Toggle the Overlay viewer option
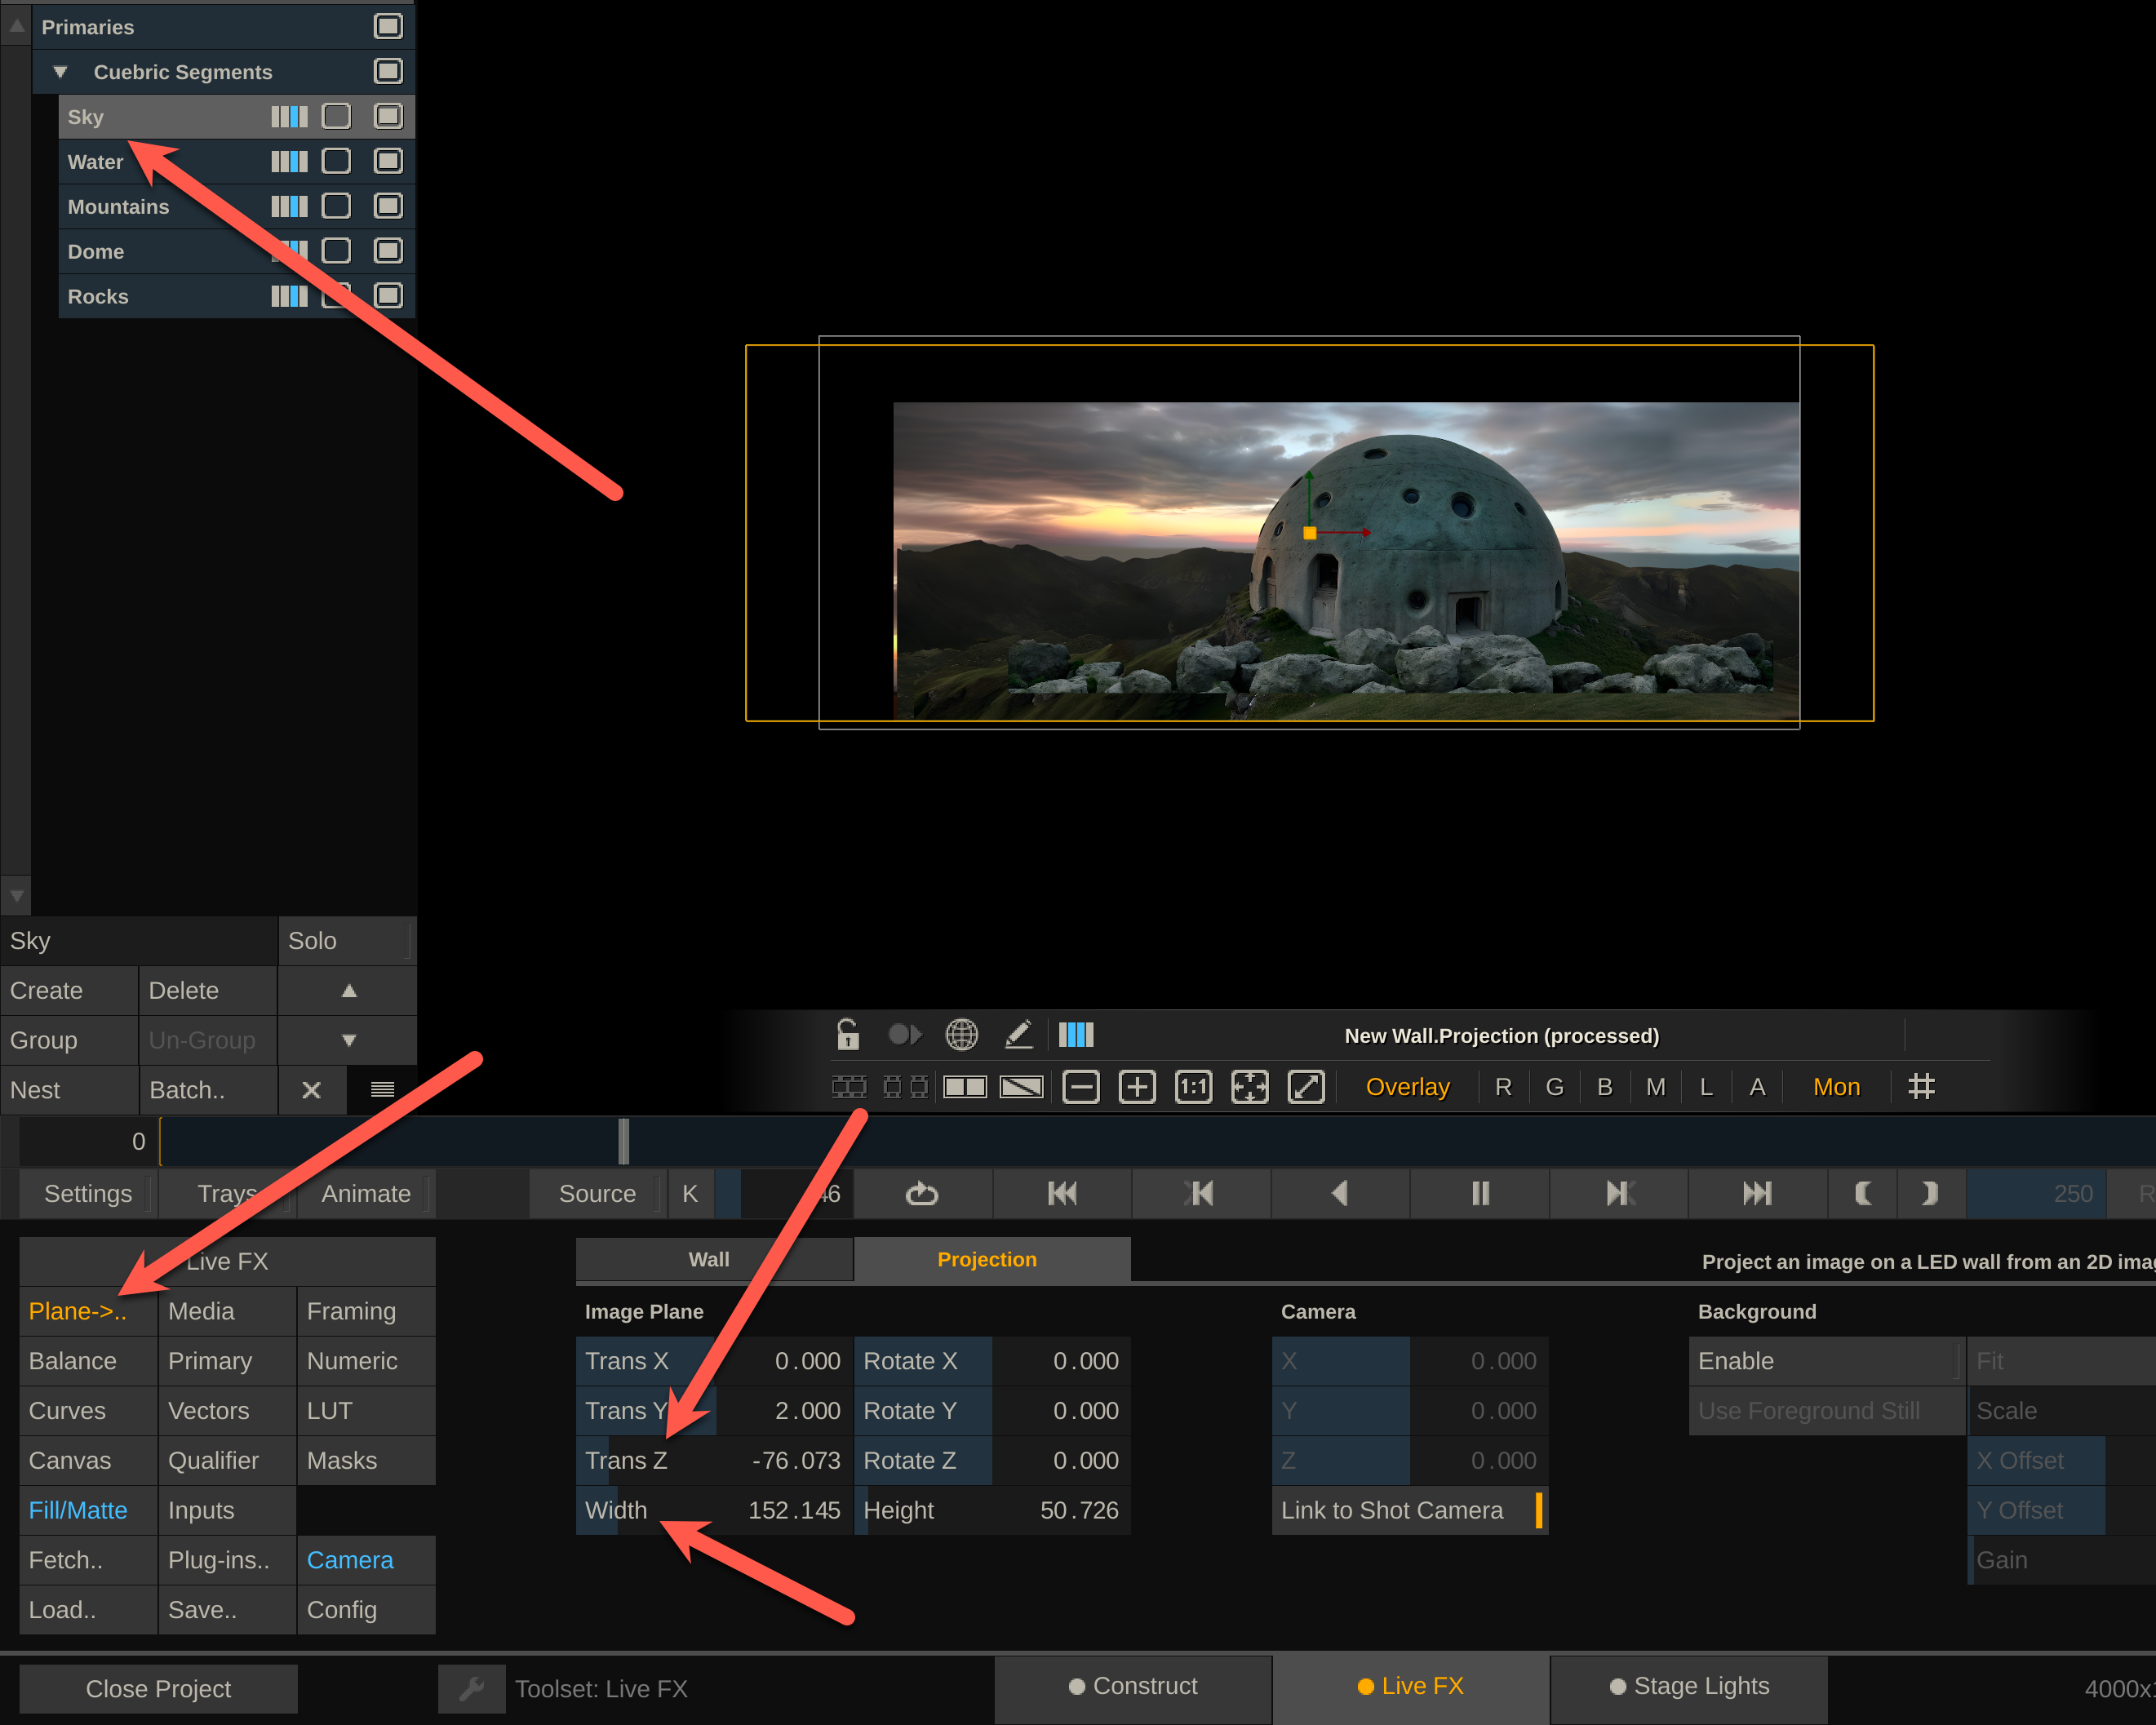The height and width of the screenshot is (1725, 2156). (1407, 1087)
